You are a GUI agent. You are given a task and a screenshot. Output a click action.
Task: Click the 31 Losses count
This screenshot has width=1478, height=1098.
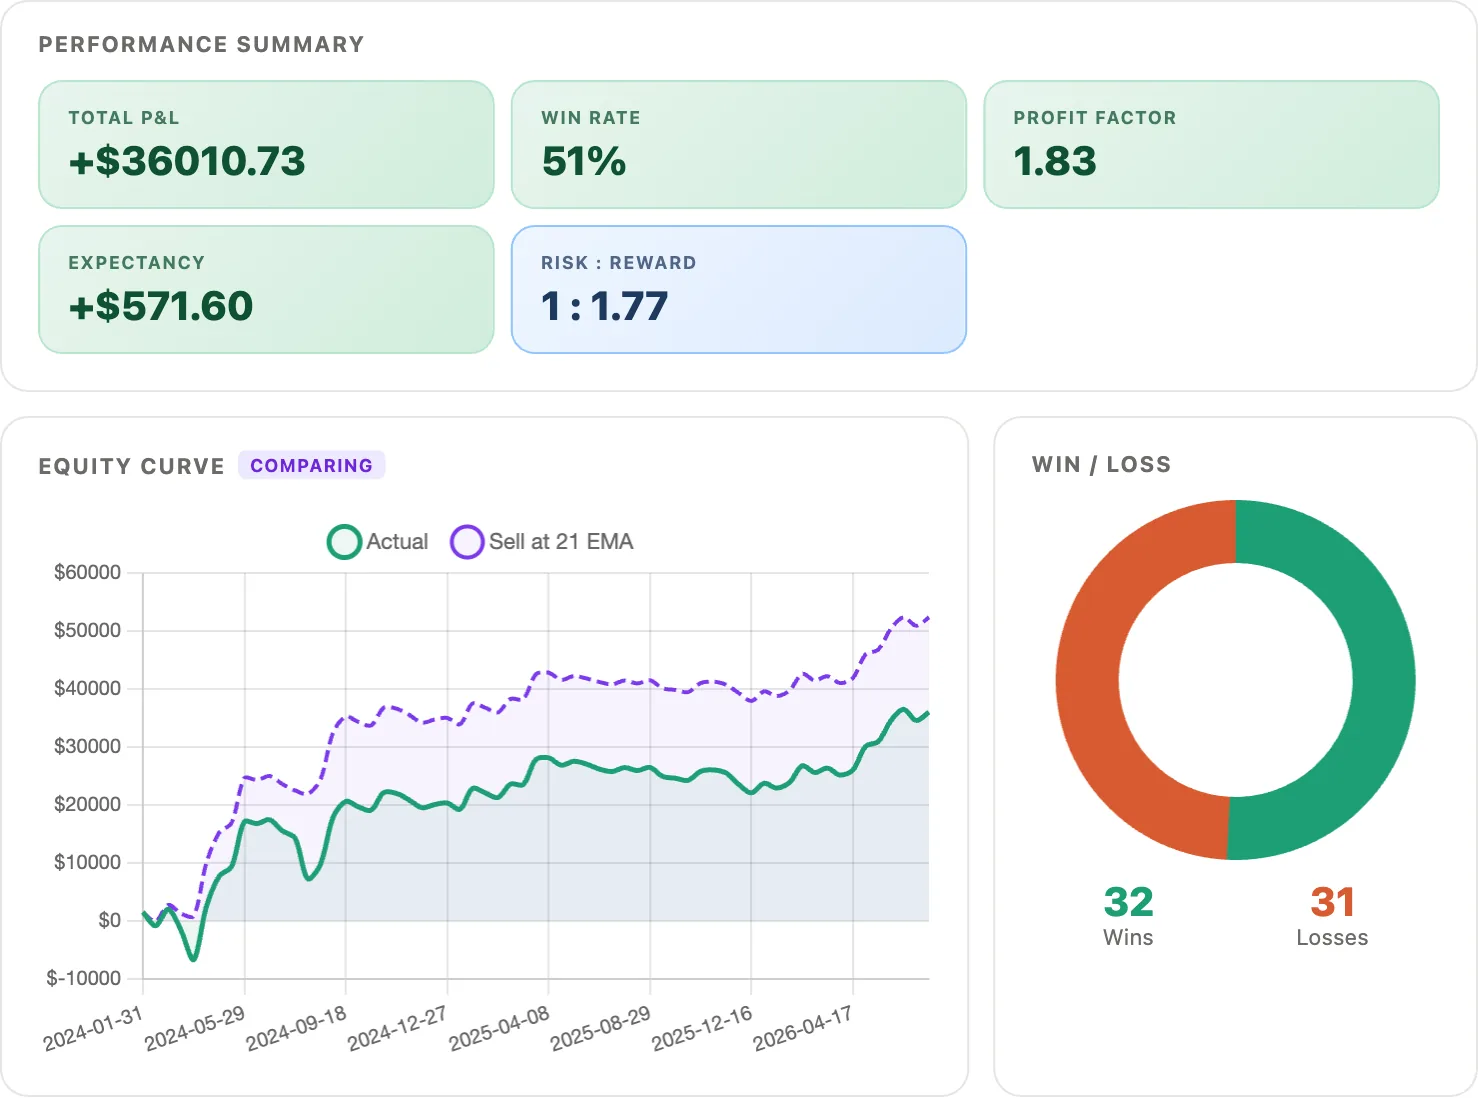[x=1333, y=902]
